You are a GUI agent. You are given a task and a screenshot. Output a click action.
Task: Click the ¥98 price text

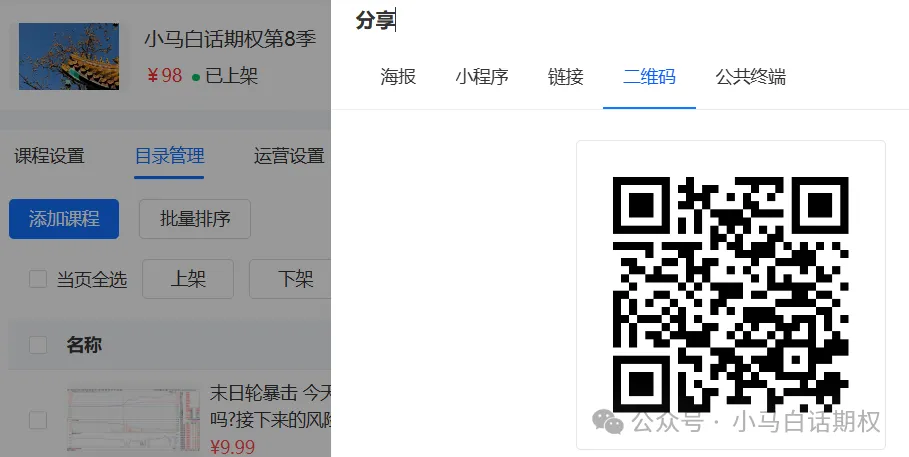coord(165,75)
